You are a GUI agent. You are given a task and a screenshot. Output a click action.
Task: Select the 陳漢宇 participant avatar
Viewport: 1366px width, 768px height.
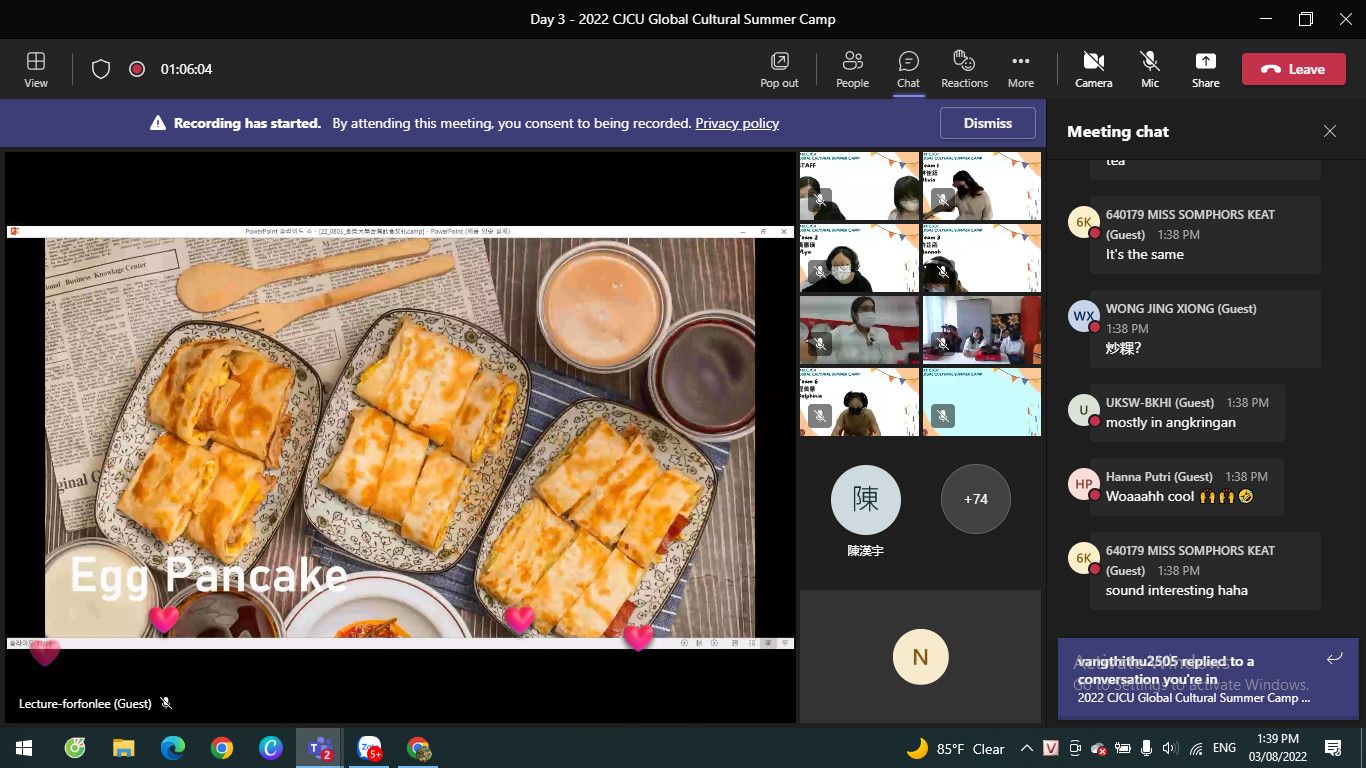click(865, 499)
